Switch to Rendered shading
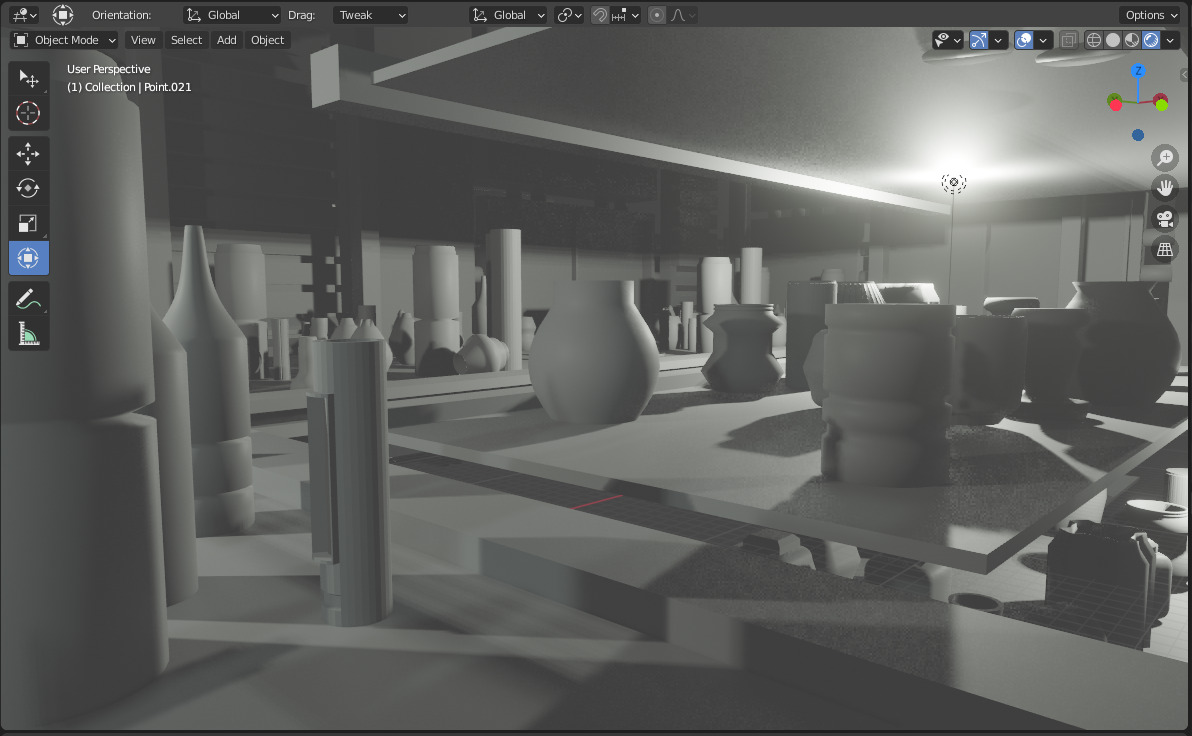The height and width of the screenshot is (736, 1192). click(x=1151, y=40)
